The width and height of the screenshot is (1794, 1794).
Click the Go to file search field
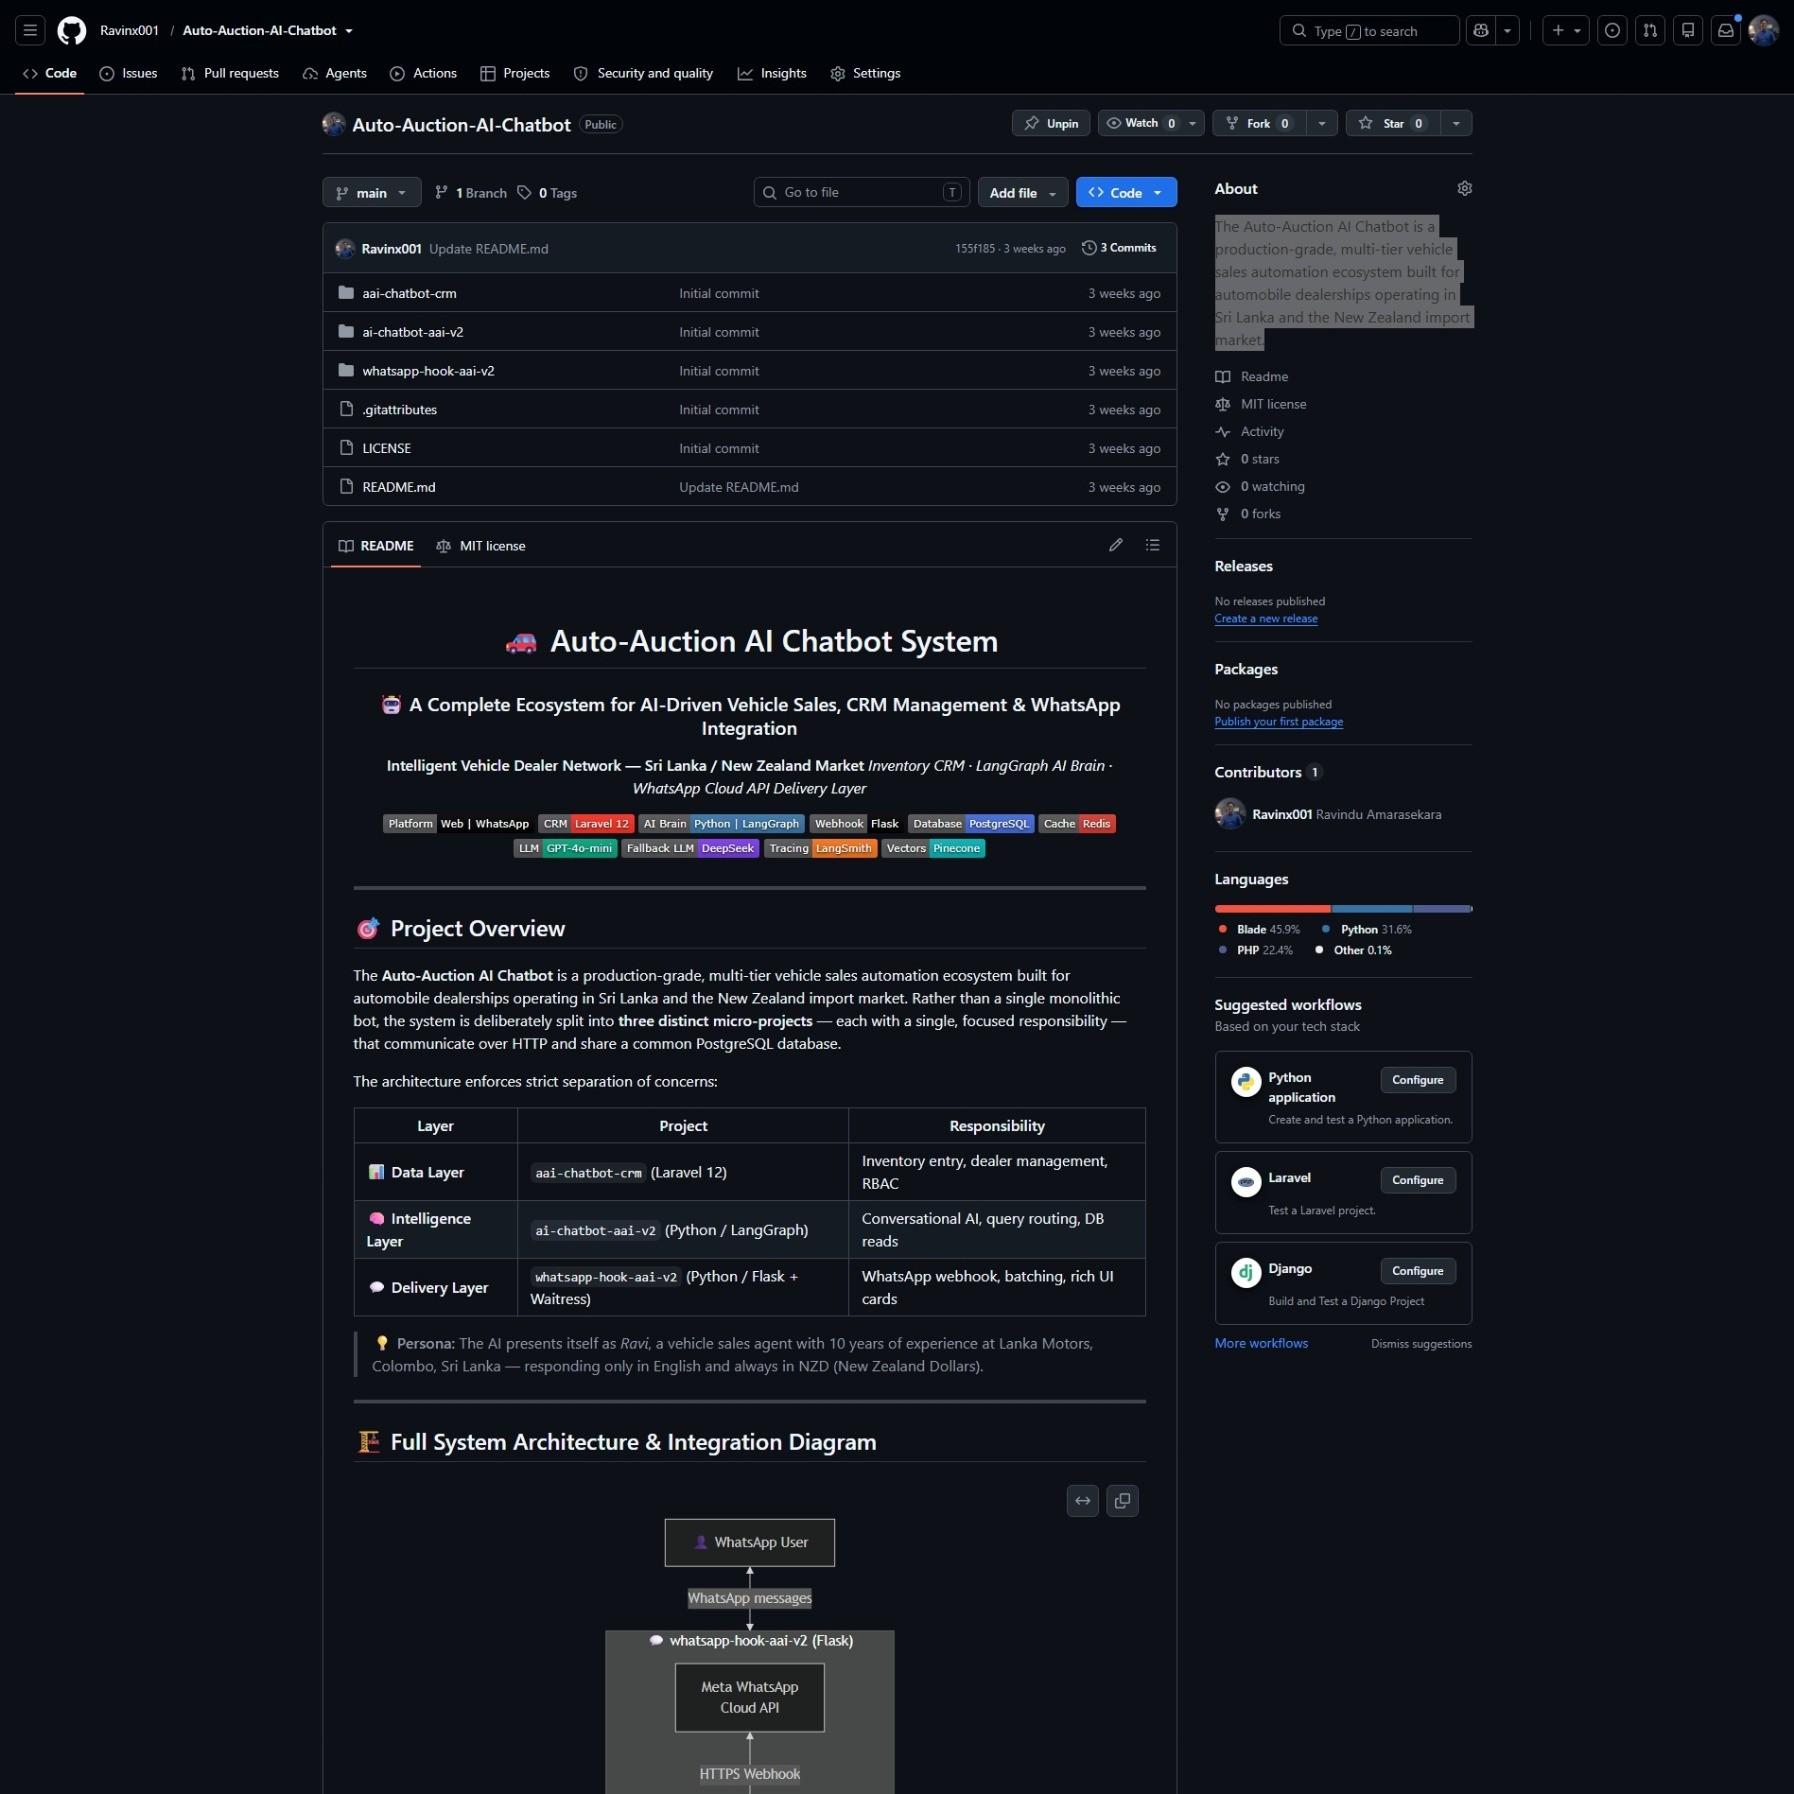pyautogui.click(x=861, y=192)
